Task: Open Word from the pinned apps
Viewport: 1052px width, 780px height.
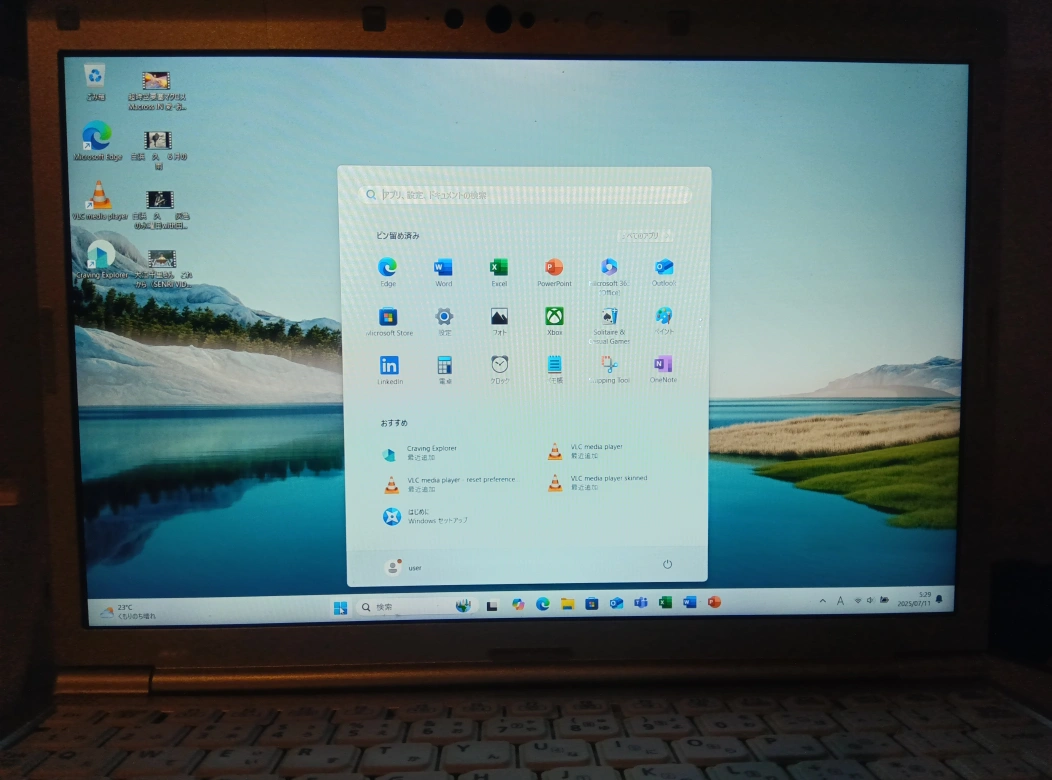Action: [x=443, y=268]
